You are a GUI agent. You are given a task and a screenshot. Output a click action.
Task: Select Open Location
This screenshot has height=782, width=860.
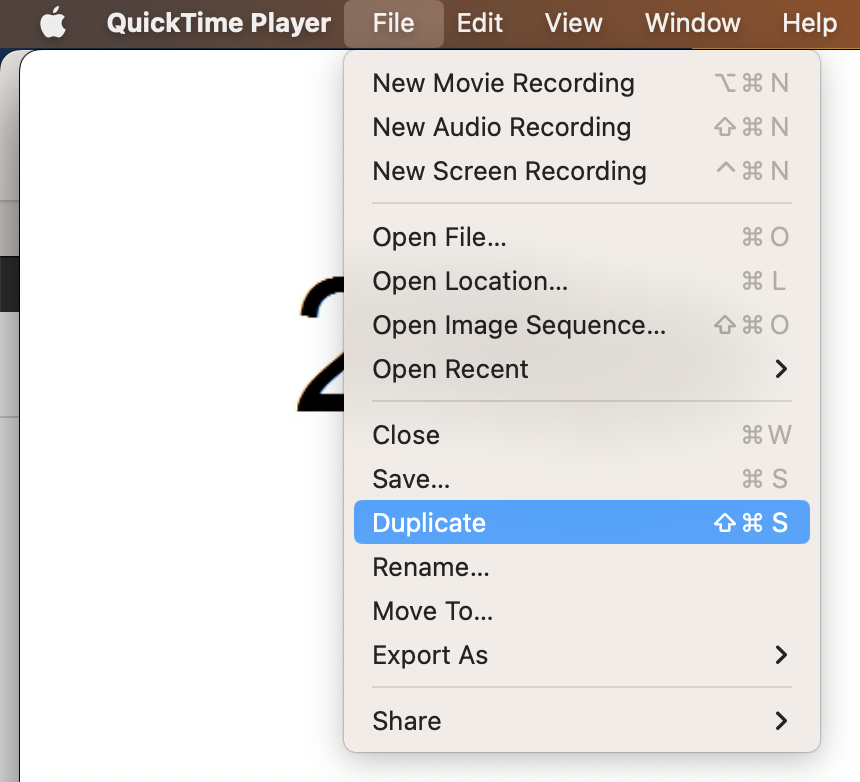coord(469,281)
